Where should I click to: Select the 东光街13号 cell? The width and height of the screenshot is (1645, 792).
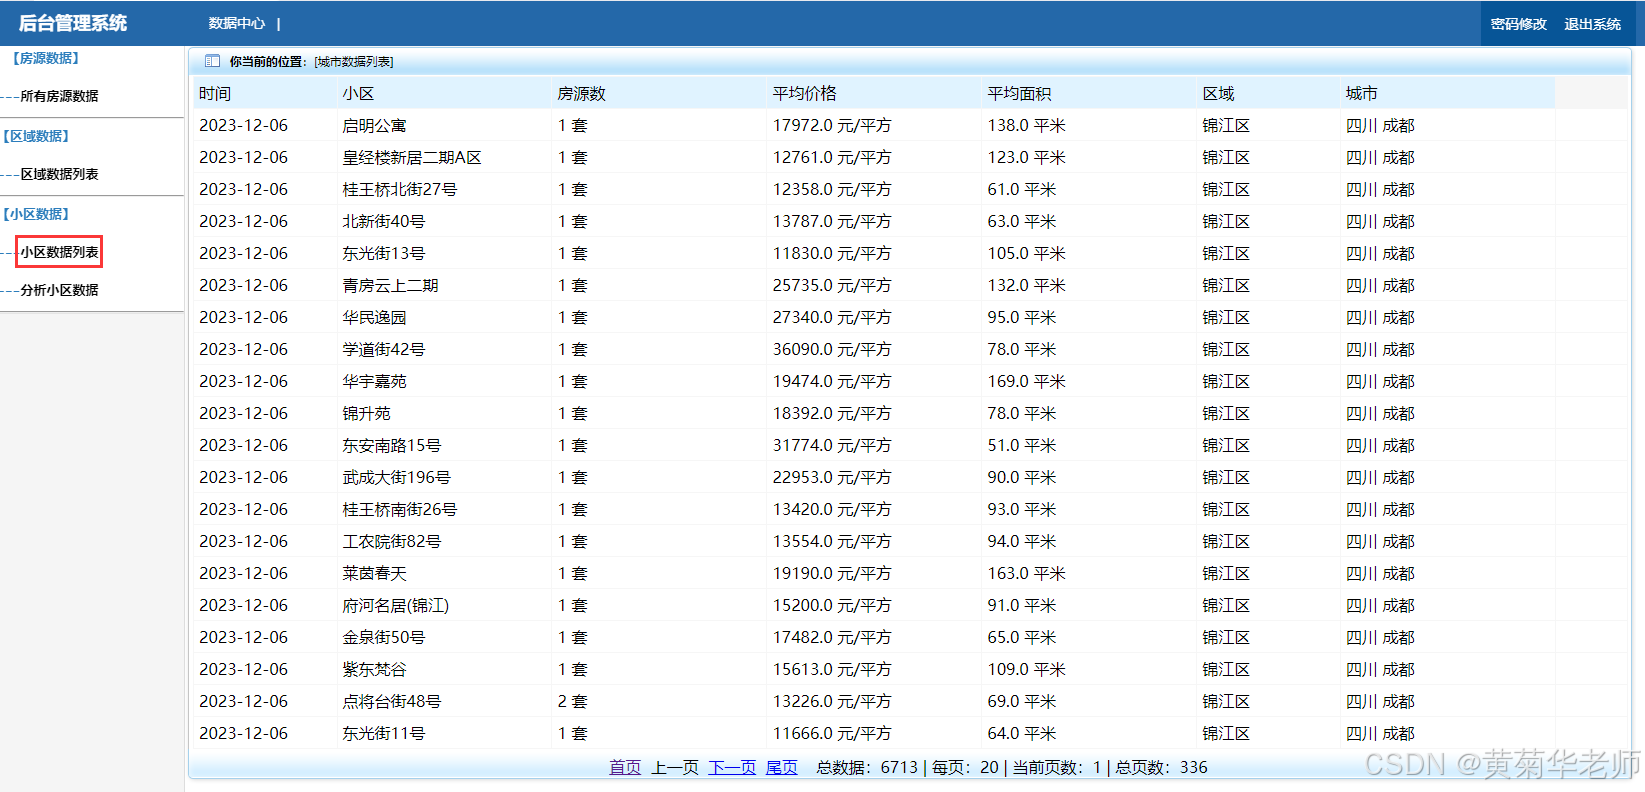pyautogui.click(x=384, y=253)
